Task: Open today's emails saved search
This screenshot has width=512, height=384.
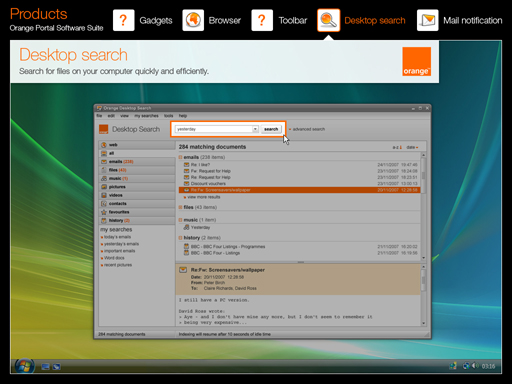Action: tap(117, 237)
